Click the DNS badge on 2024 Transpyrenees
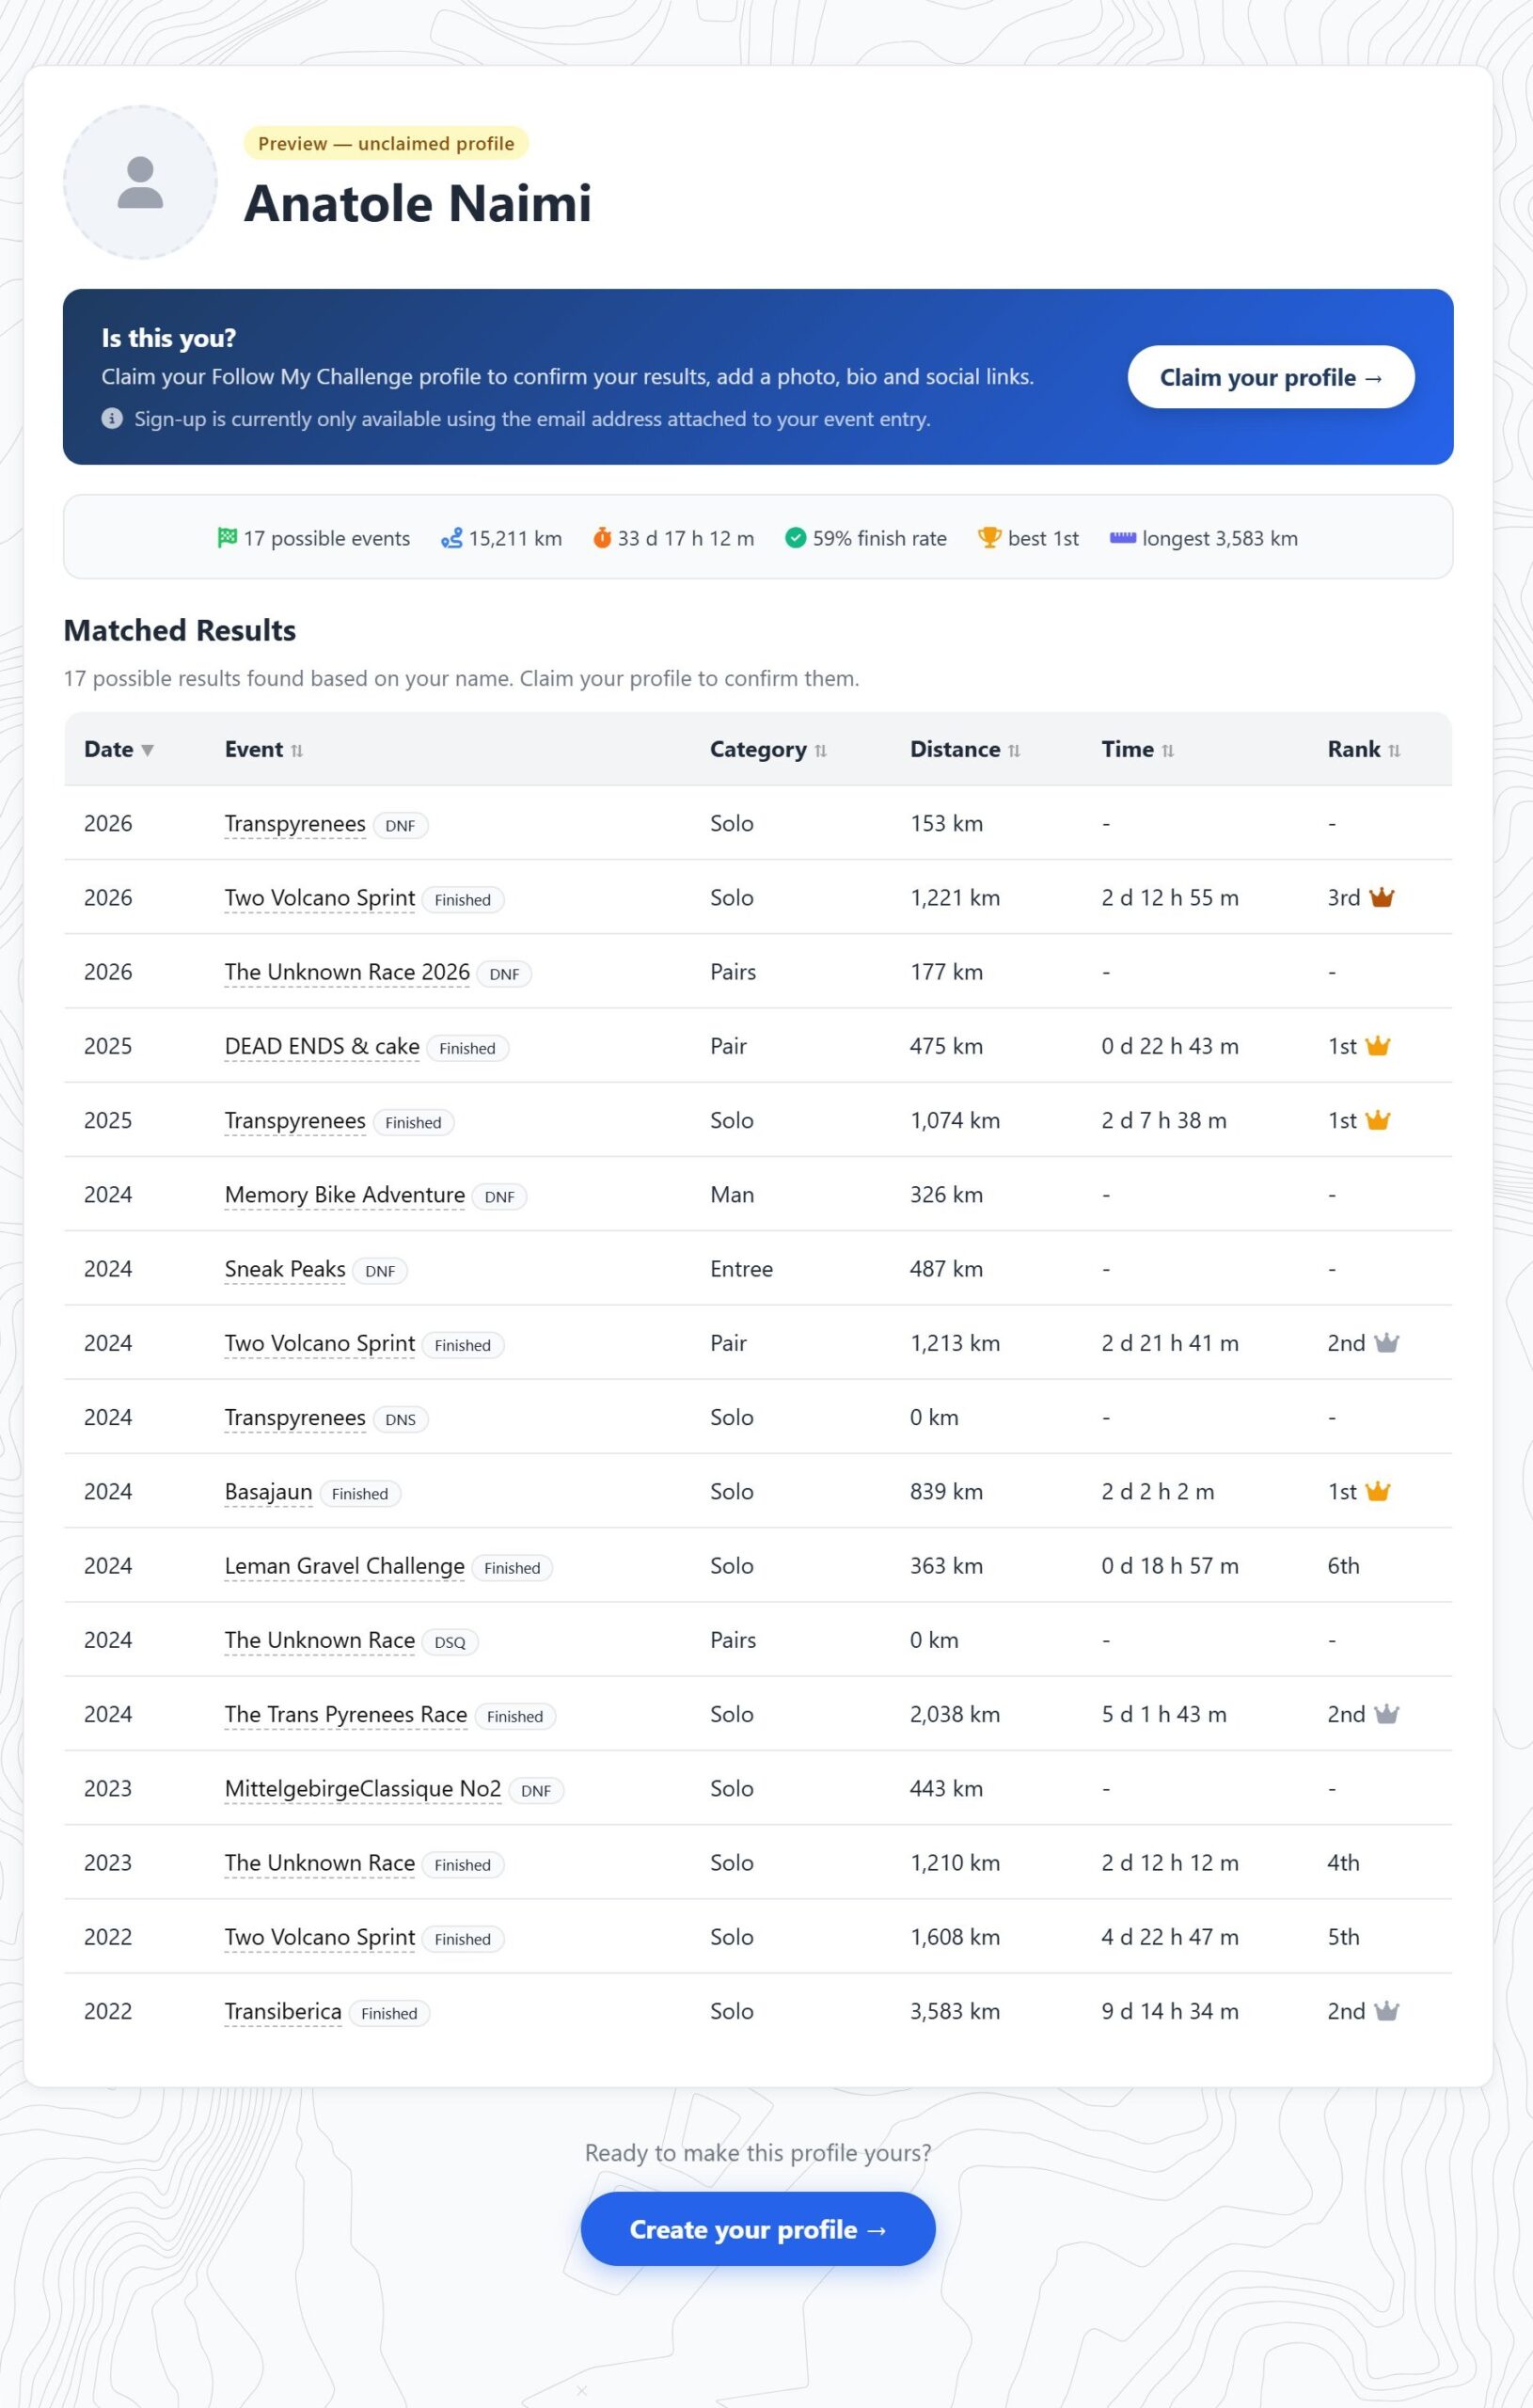 (x=400, y=1420)
